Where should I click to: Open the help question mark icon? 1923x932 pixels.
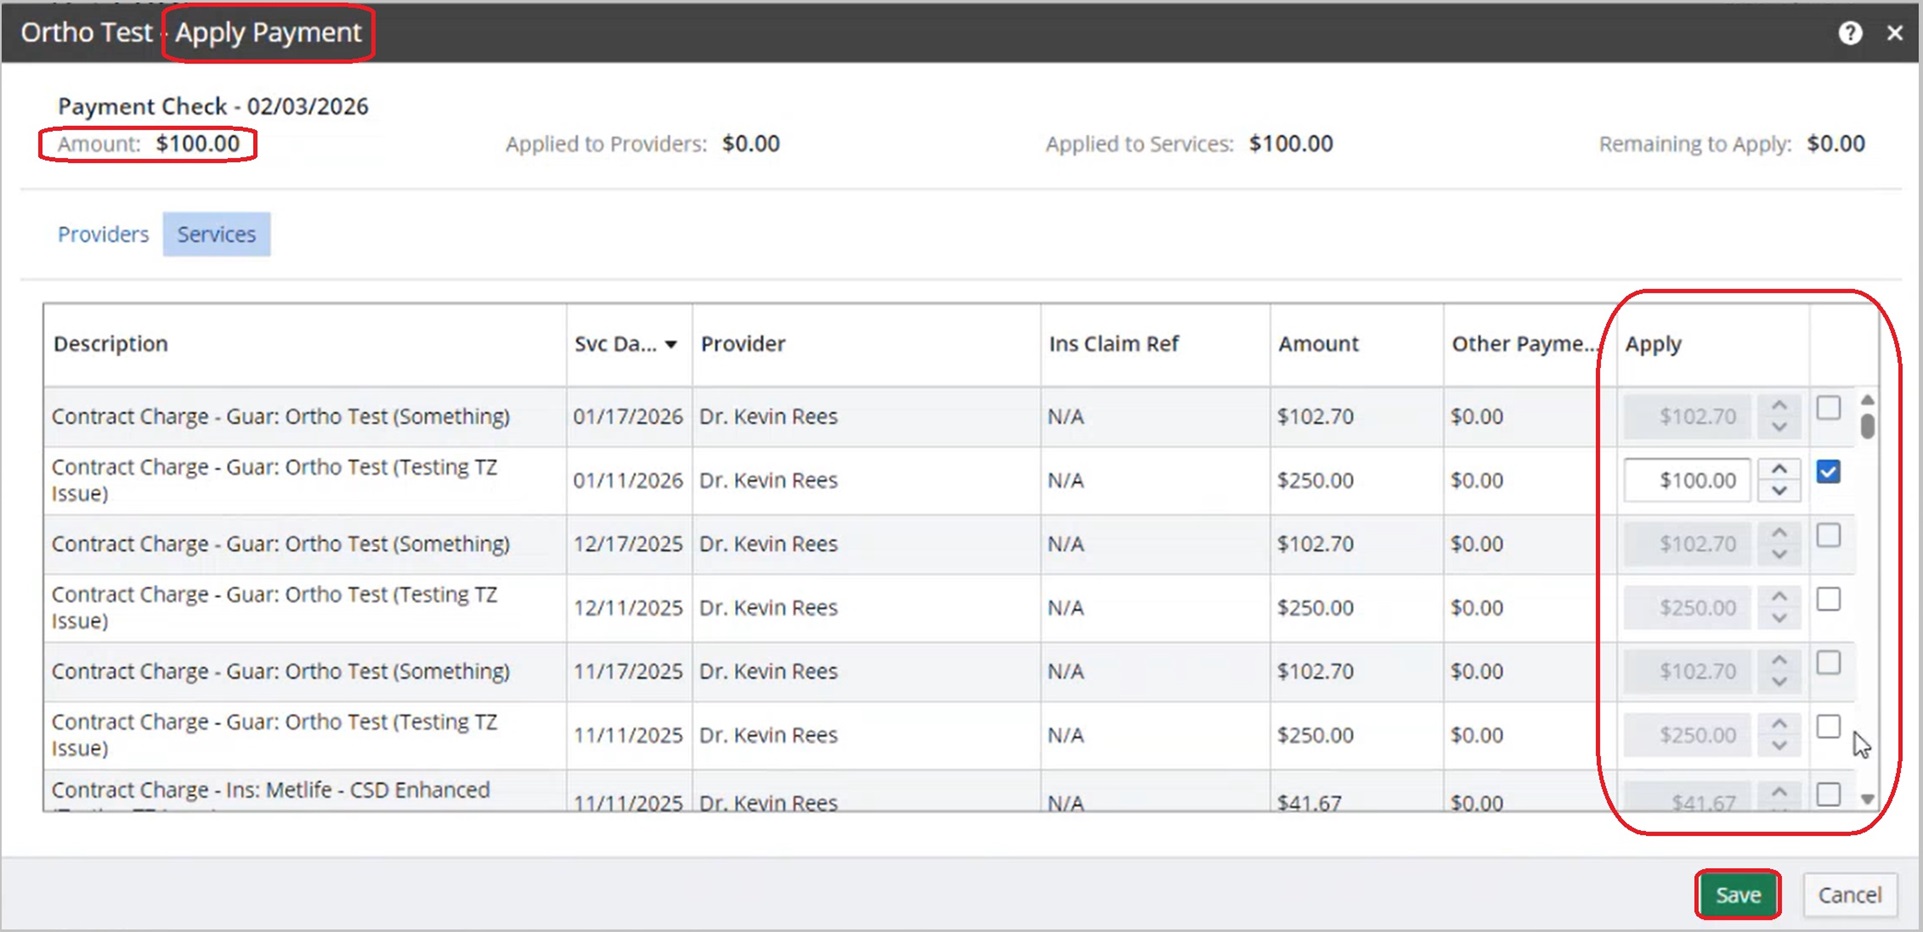coord(1849,33)
